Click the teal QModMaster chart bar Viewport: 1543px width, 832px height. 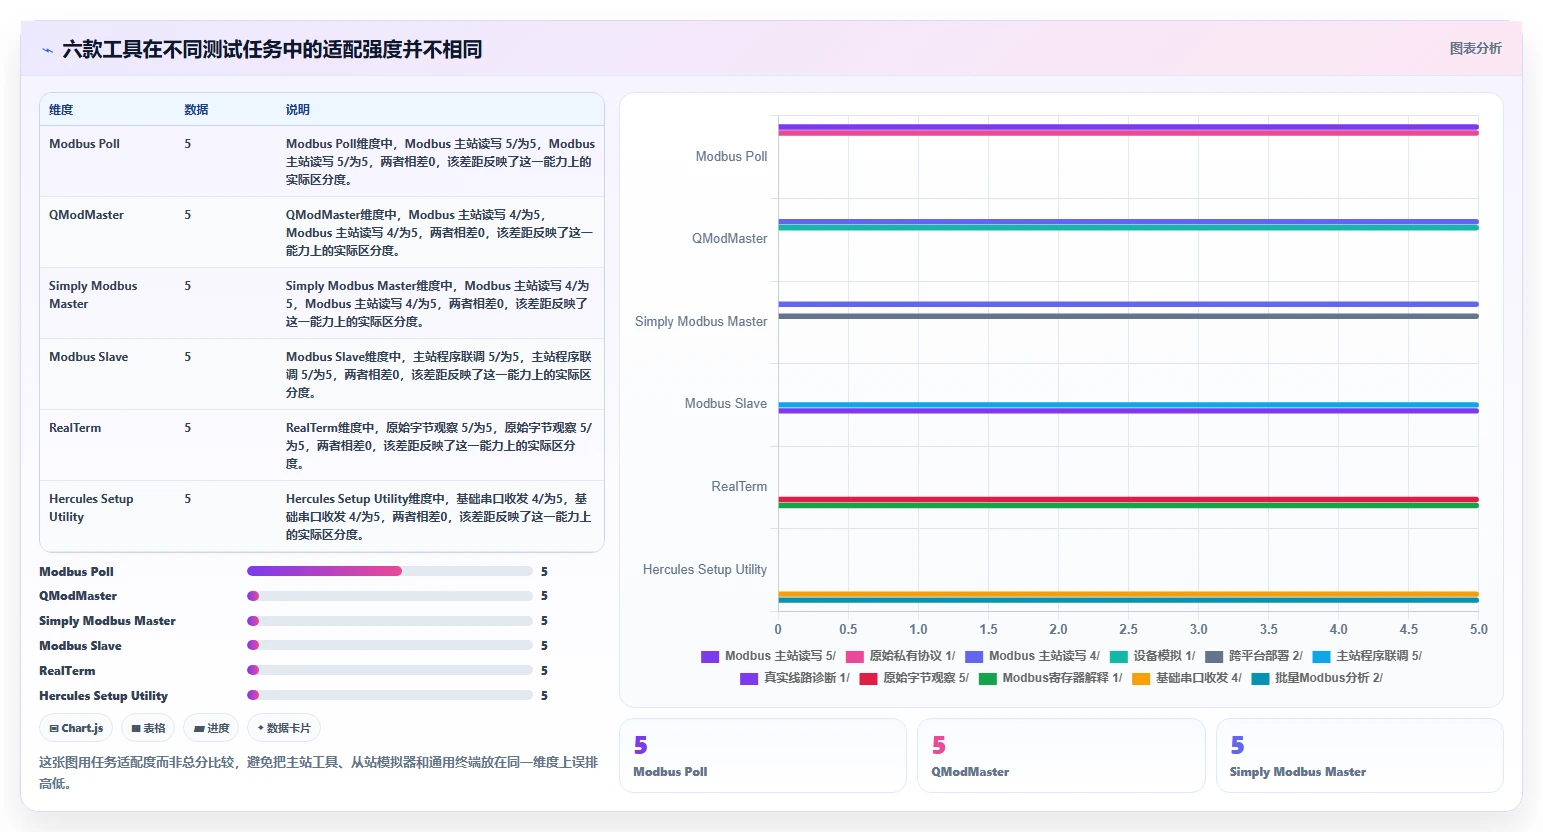coord(1128,228)
